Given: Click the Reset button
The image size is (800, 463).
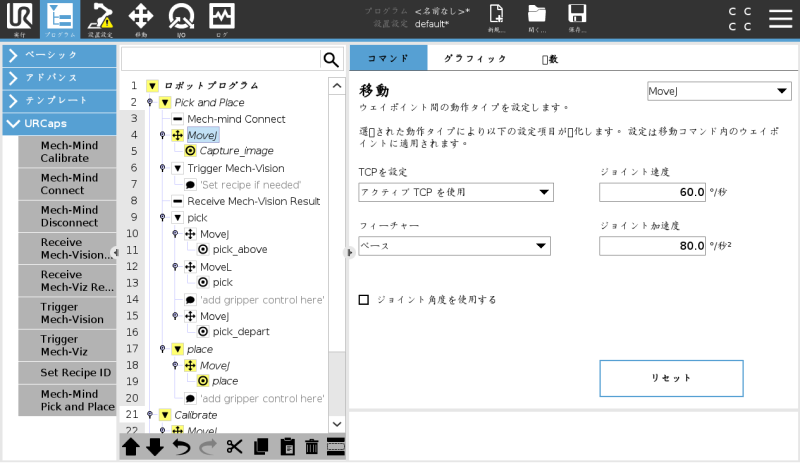Looking at the screenshot, I should pyautogui.click(x=671, y=378).
